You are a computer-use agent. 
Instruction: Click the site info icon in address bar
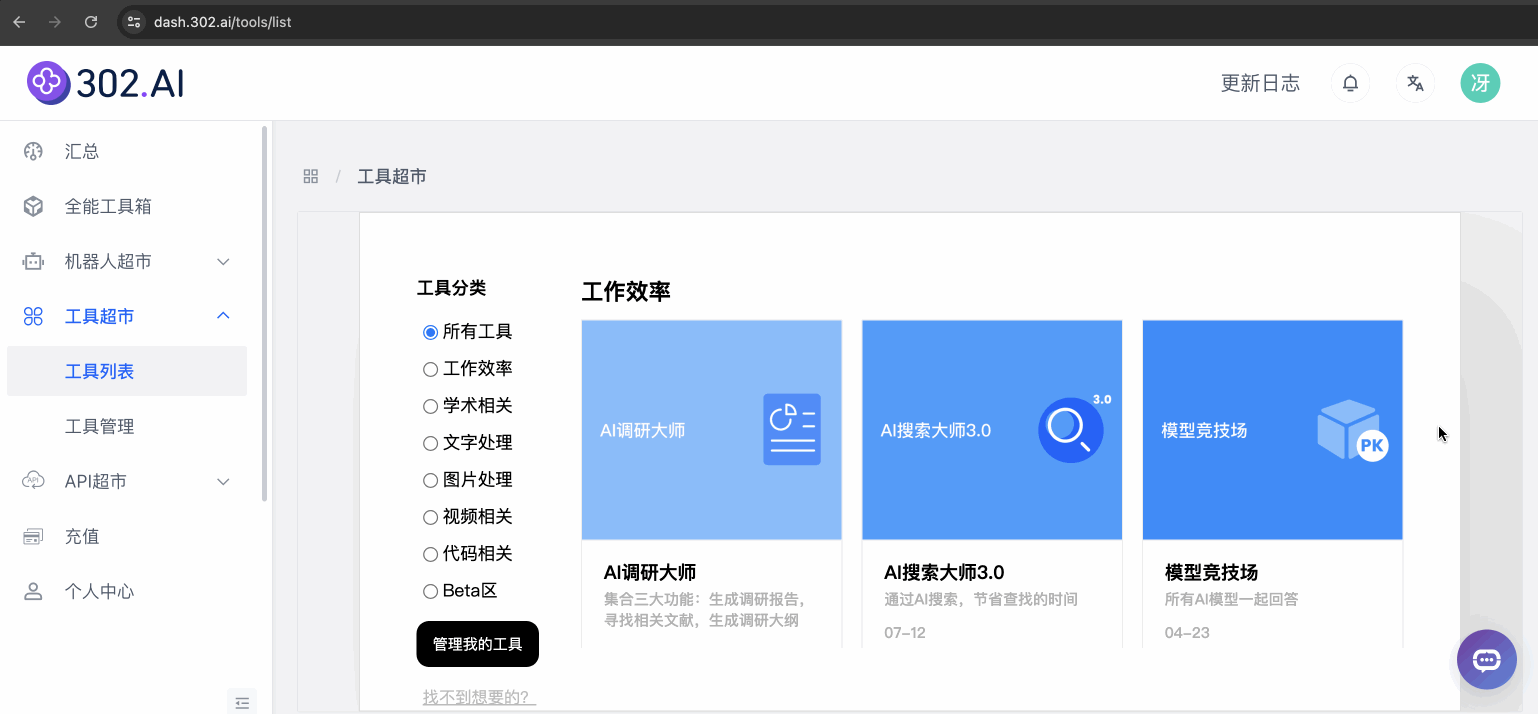(x=134, y=21)
